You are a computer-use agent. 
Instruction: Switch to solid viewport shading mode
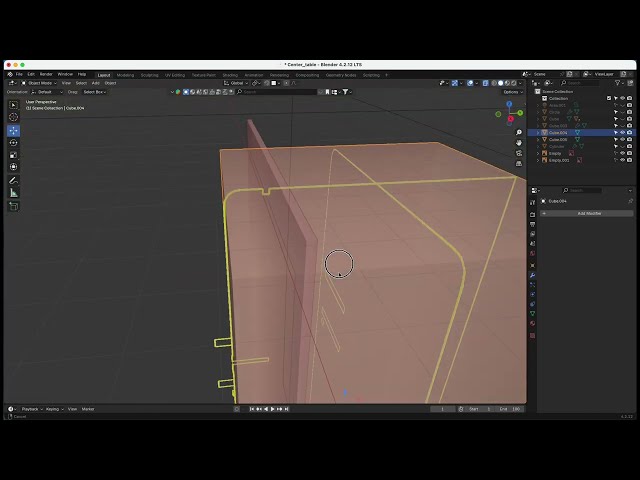coord(500,83)
